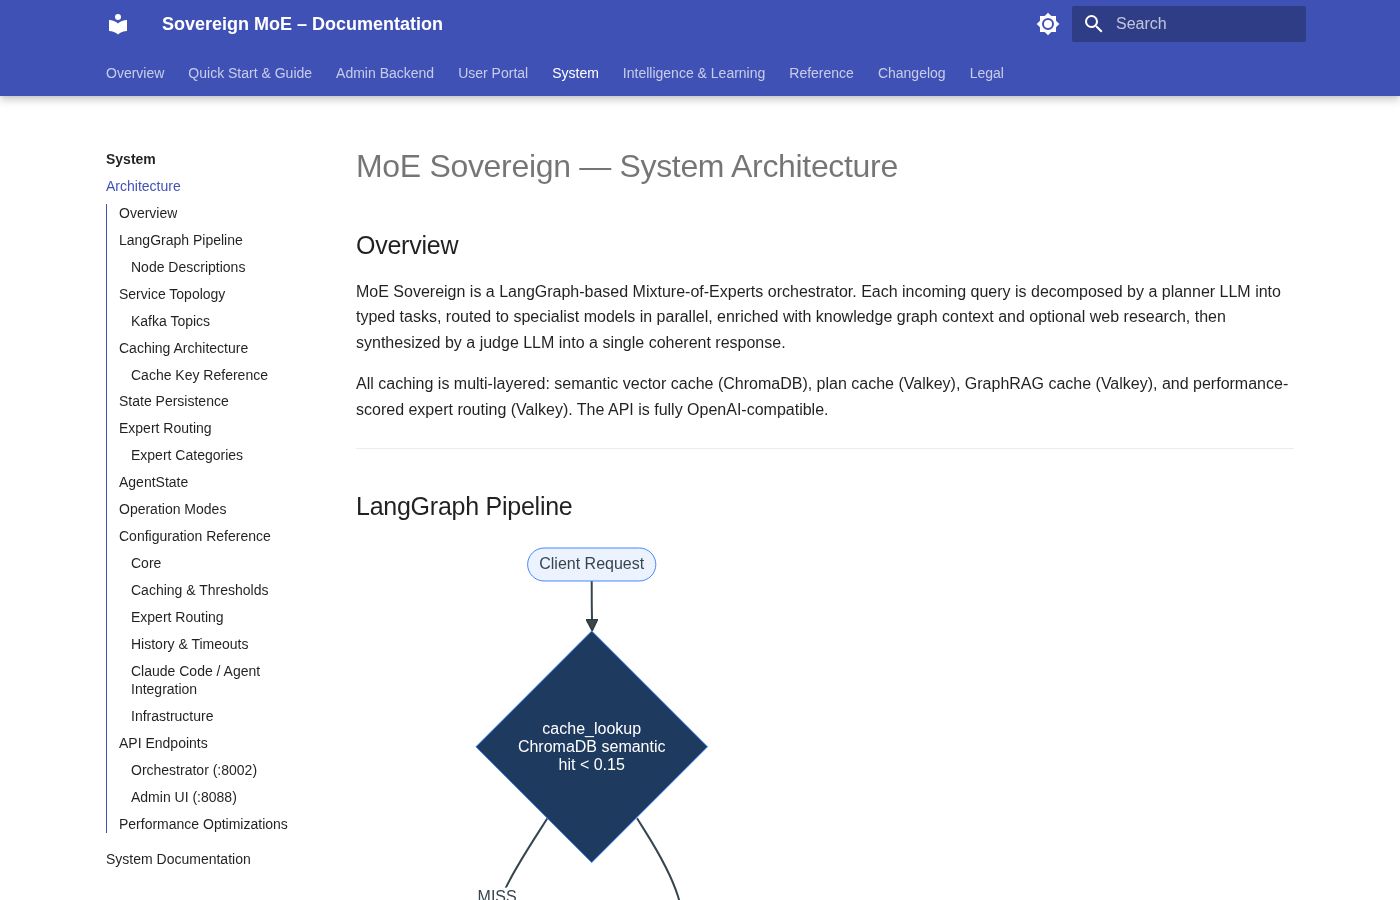Viewport: 1400px width, 900px height.
Task: Select Orchestrator (:8002) under API Endpoints
Action: coord(194,770)
